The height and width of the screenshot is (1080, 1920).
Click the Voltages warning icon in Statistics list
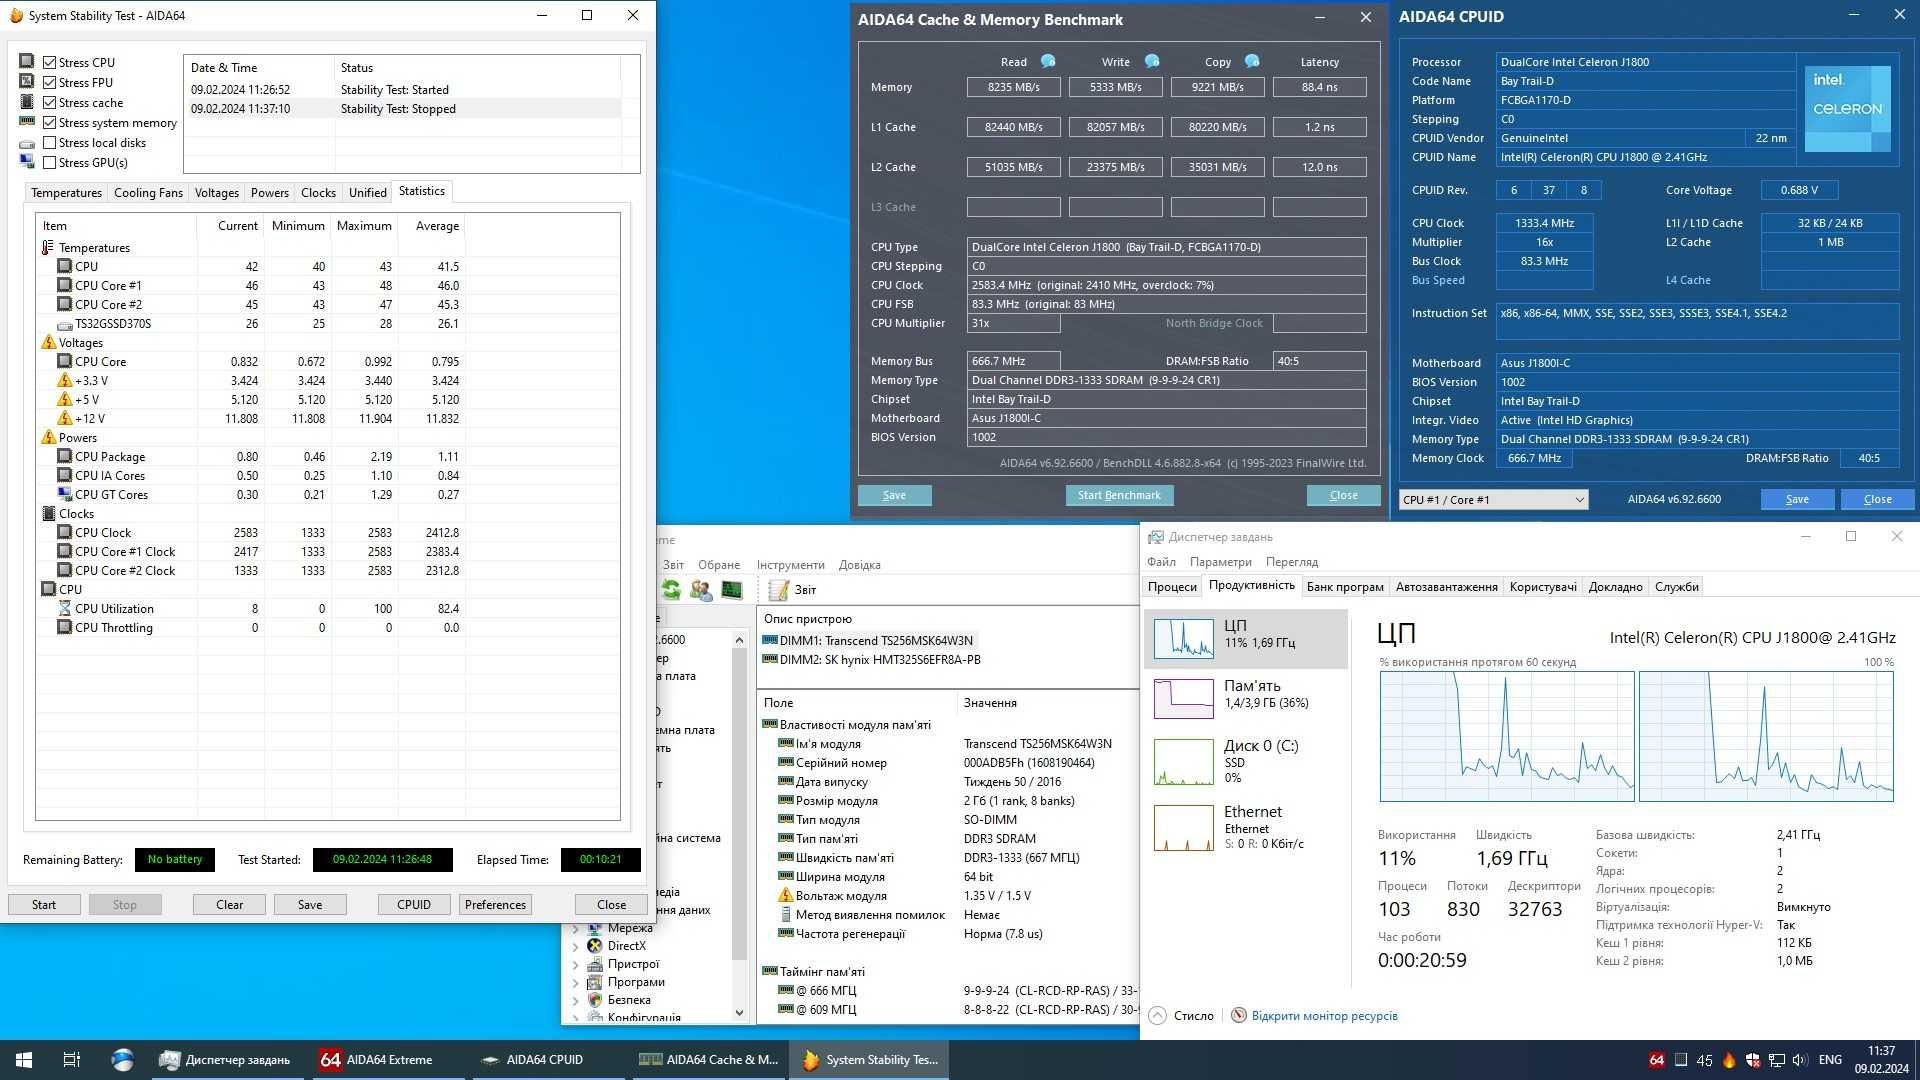48,343
